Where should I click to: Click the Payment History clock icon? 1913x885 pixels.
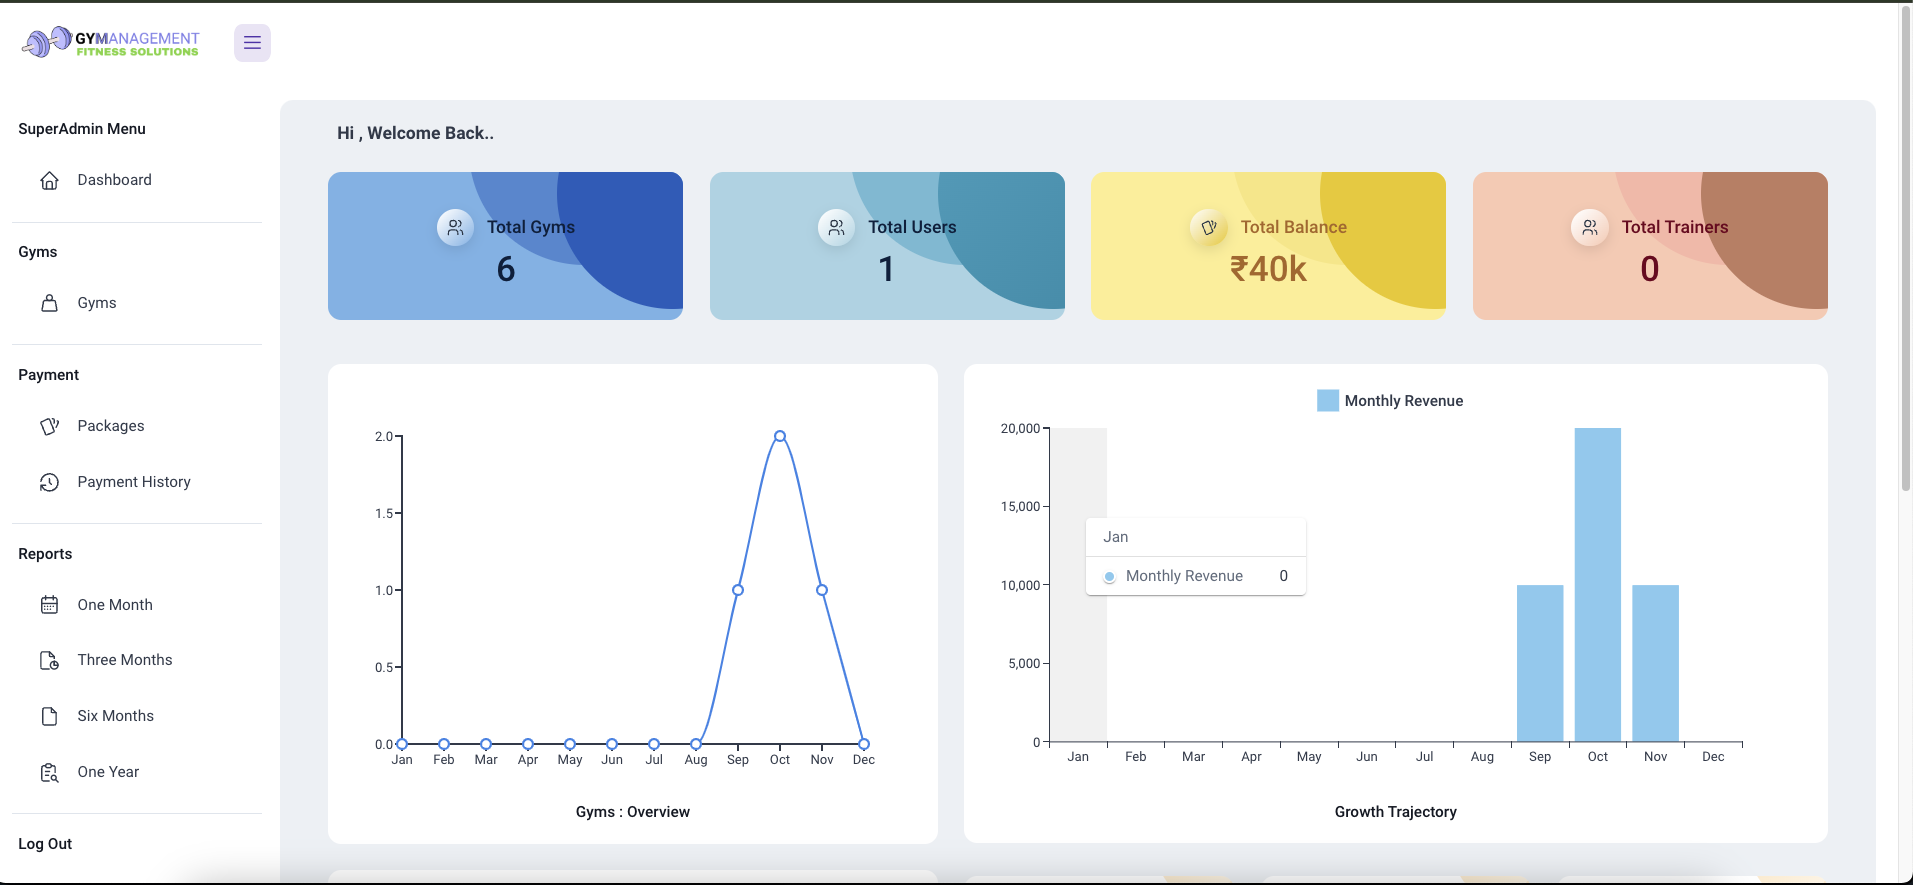click(x=49, y=483)
